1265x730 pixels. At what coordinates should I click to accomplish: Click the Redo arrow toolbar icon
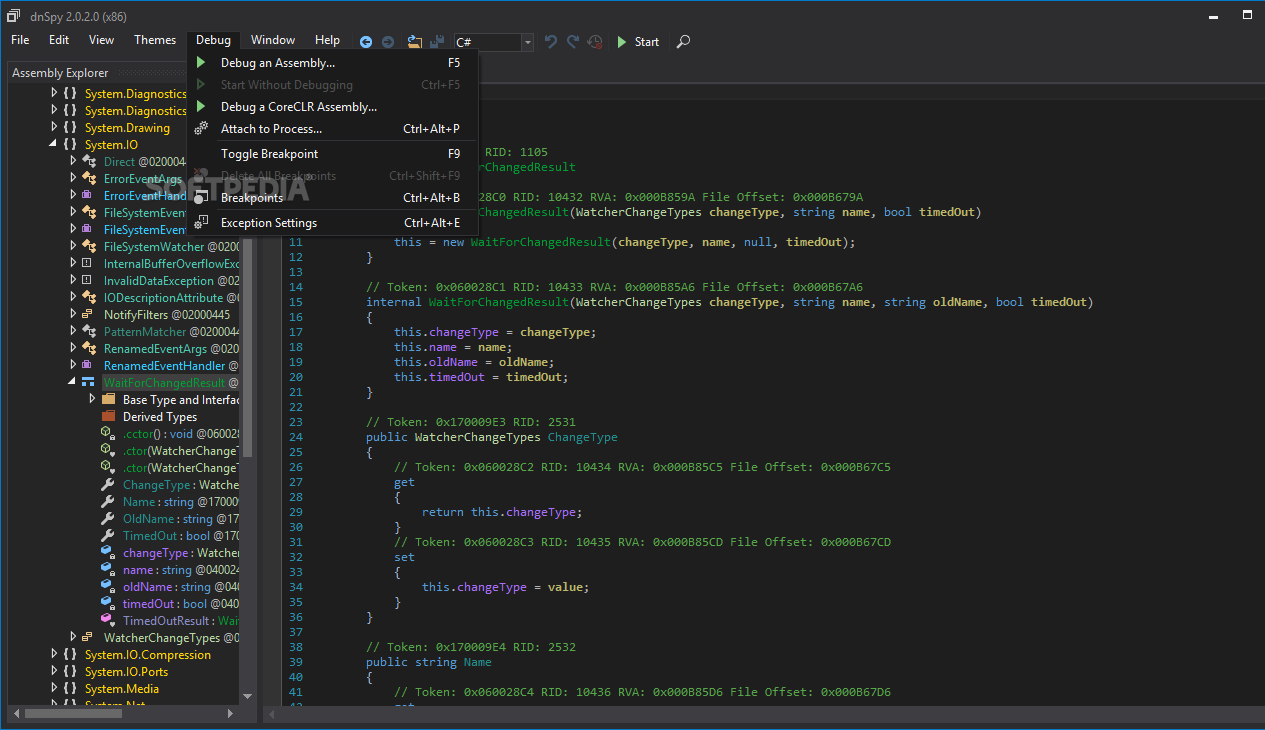pyautogui.click(x=573, y=42)
